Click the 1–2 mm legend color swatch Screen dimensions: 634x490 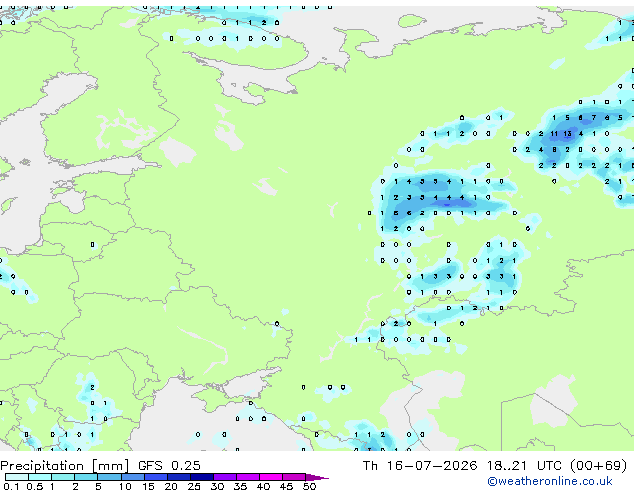63,477
